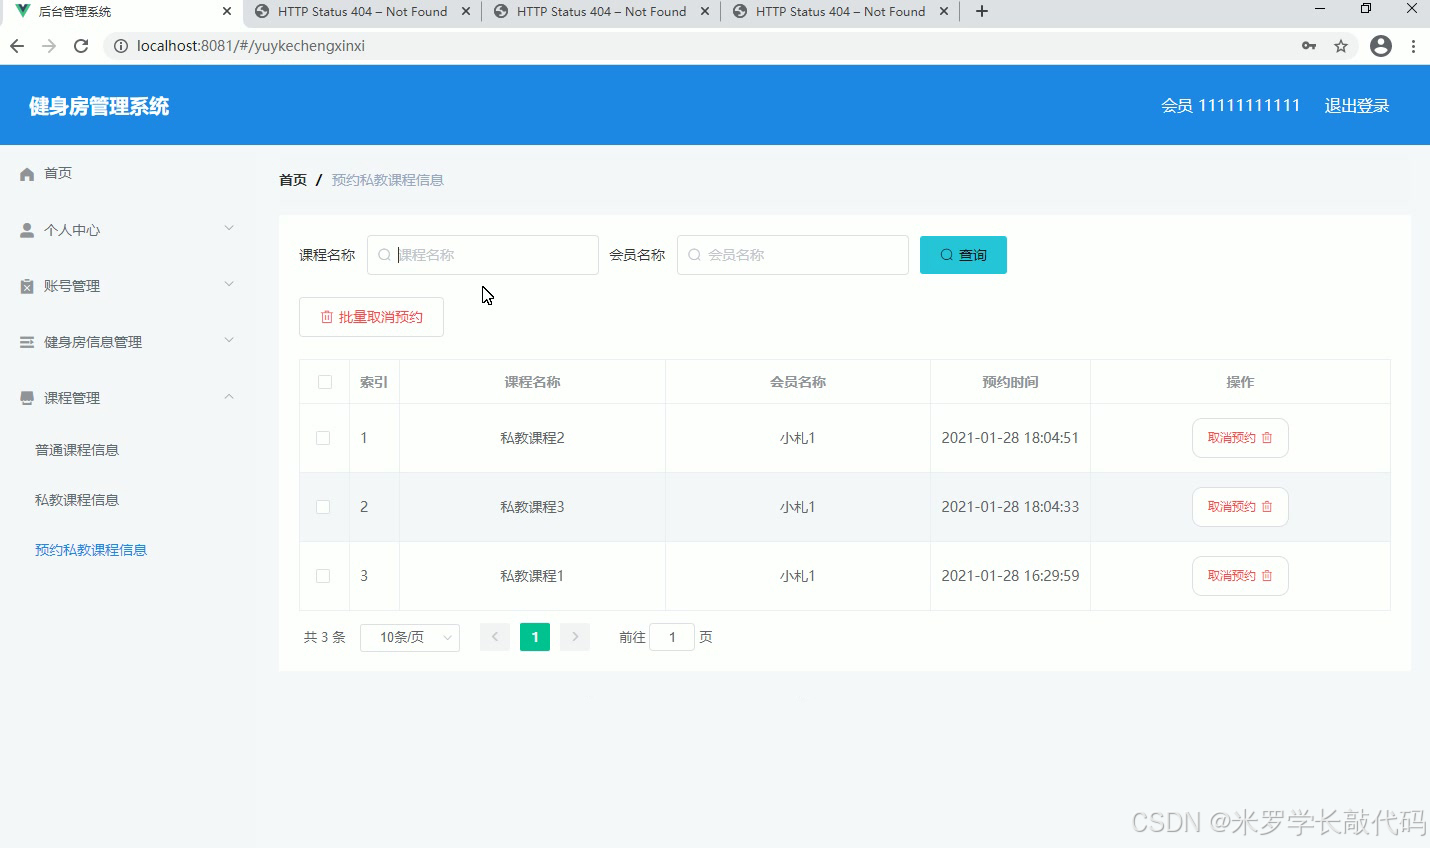Expand the 账号管理 menu chevron
This screenshot has height=848, width=1430.
229,285
